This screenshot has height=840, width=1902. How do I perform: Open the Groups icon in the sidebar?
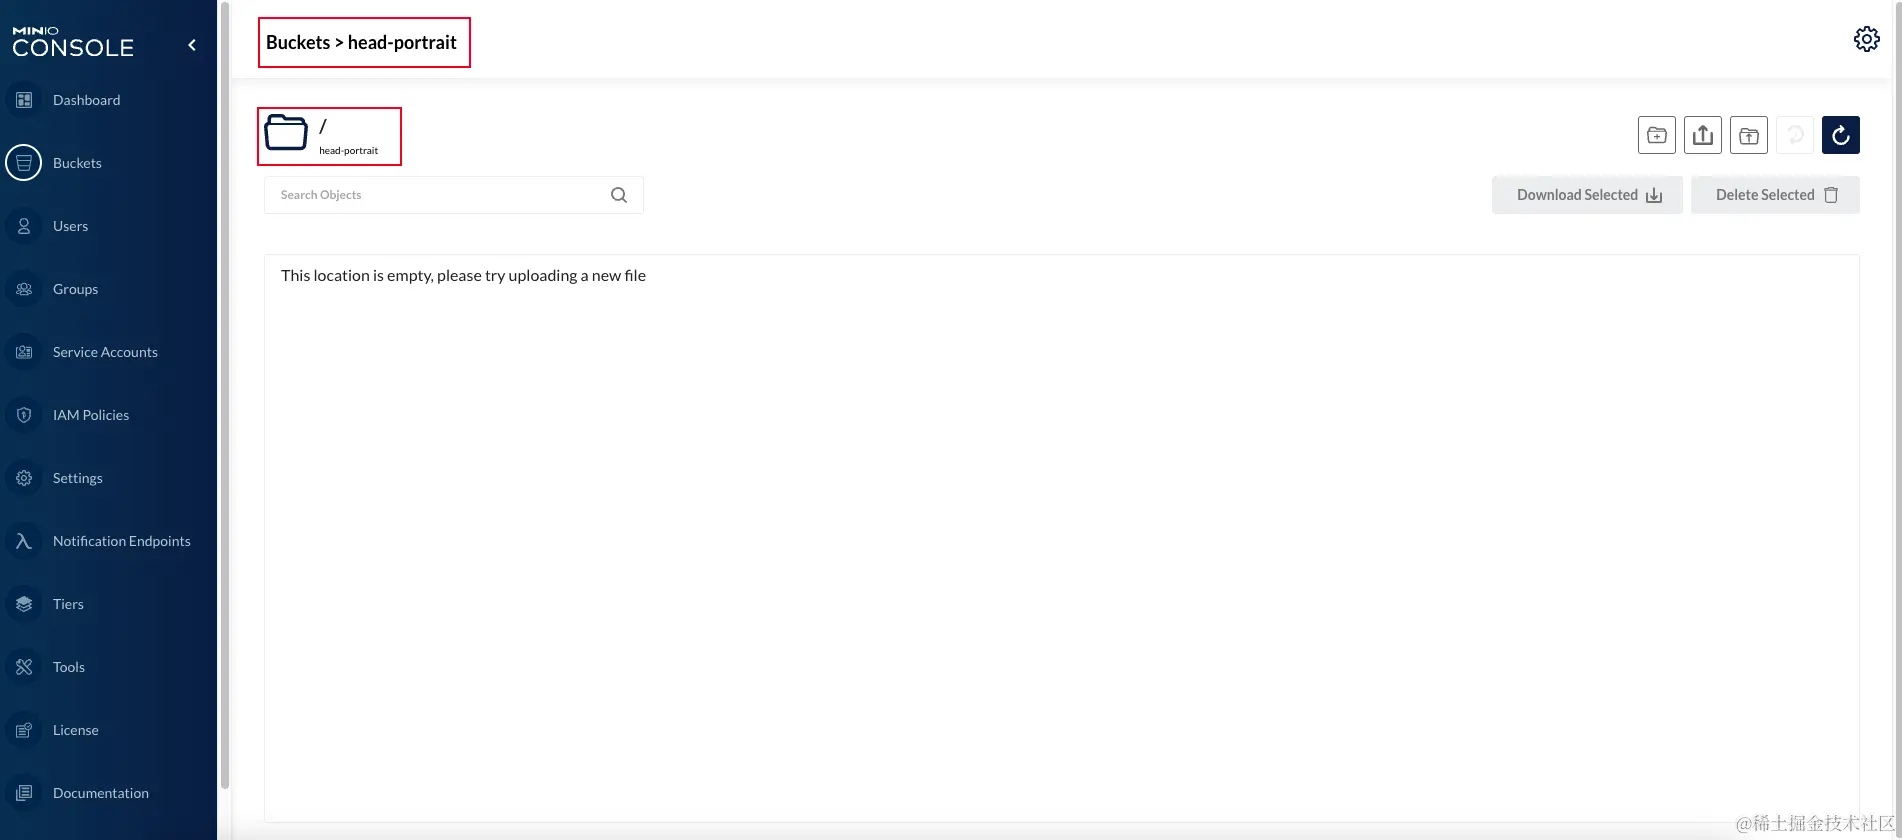[x=24, y=289]
